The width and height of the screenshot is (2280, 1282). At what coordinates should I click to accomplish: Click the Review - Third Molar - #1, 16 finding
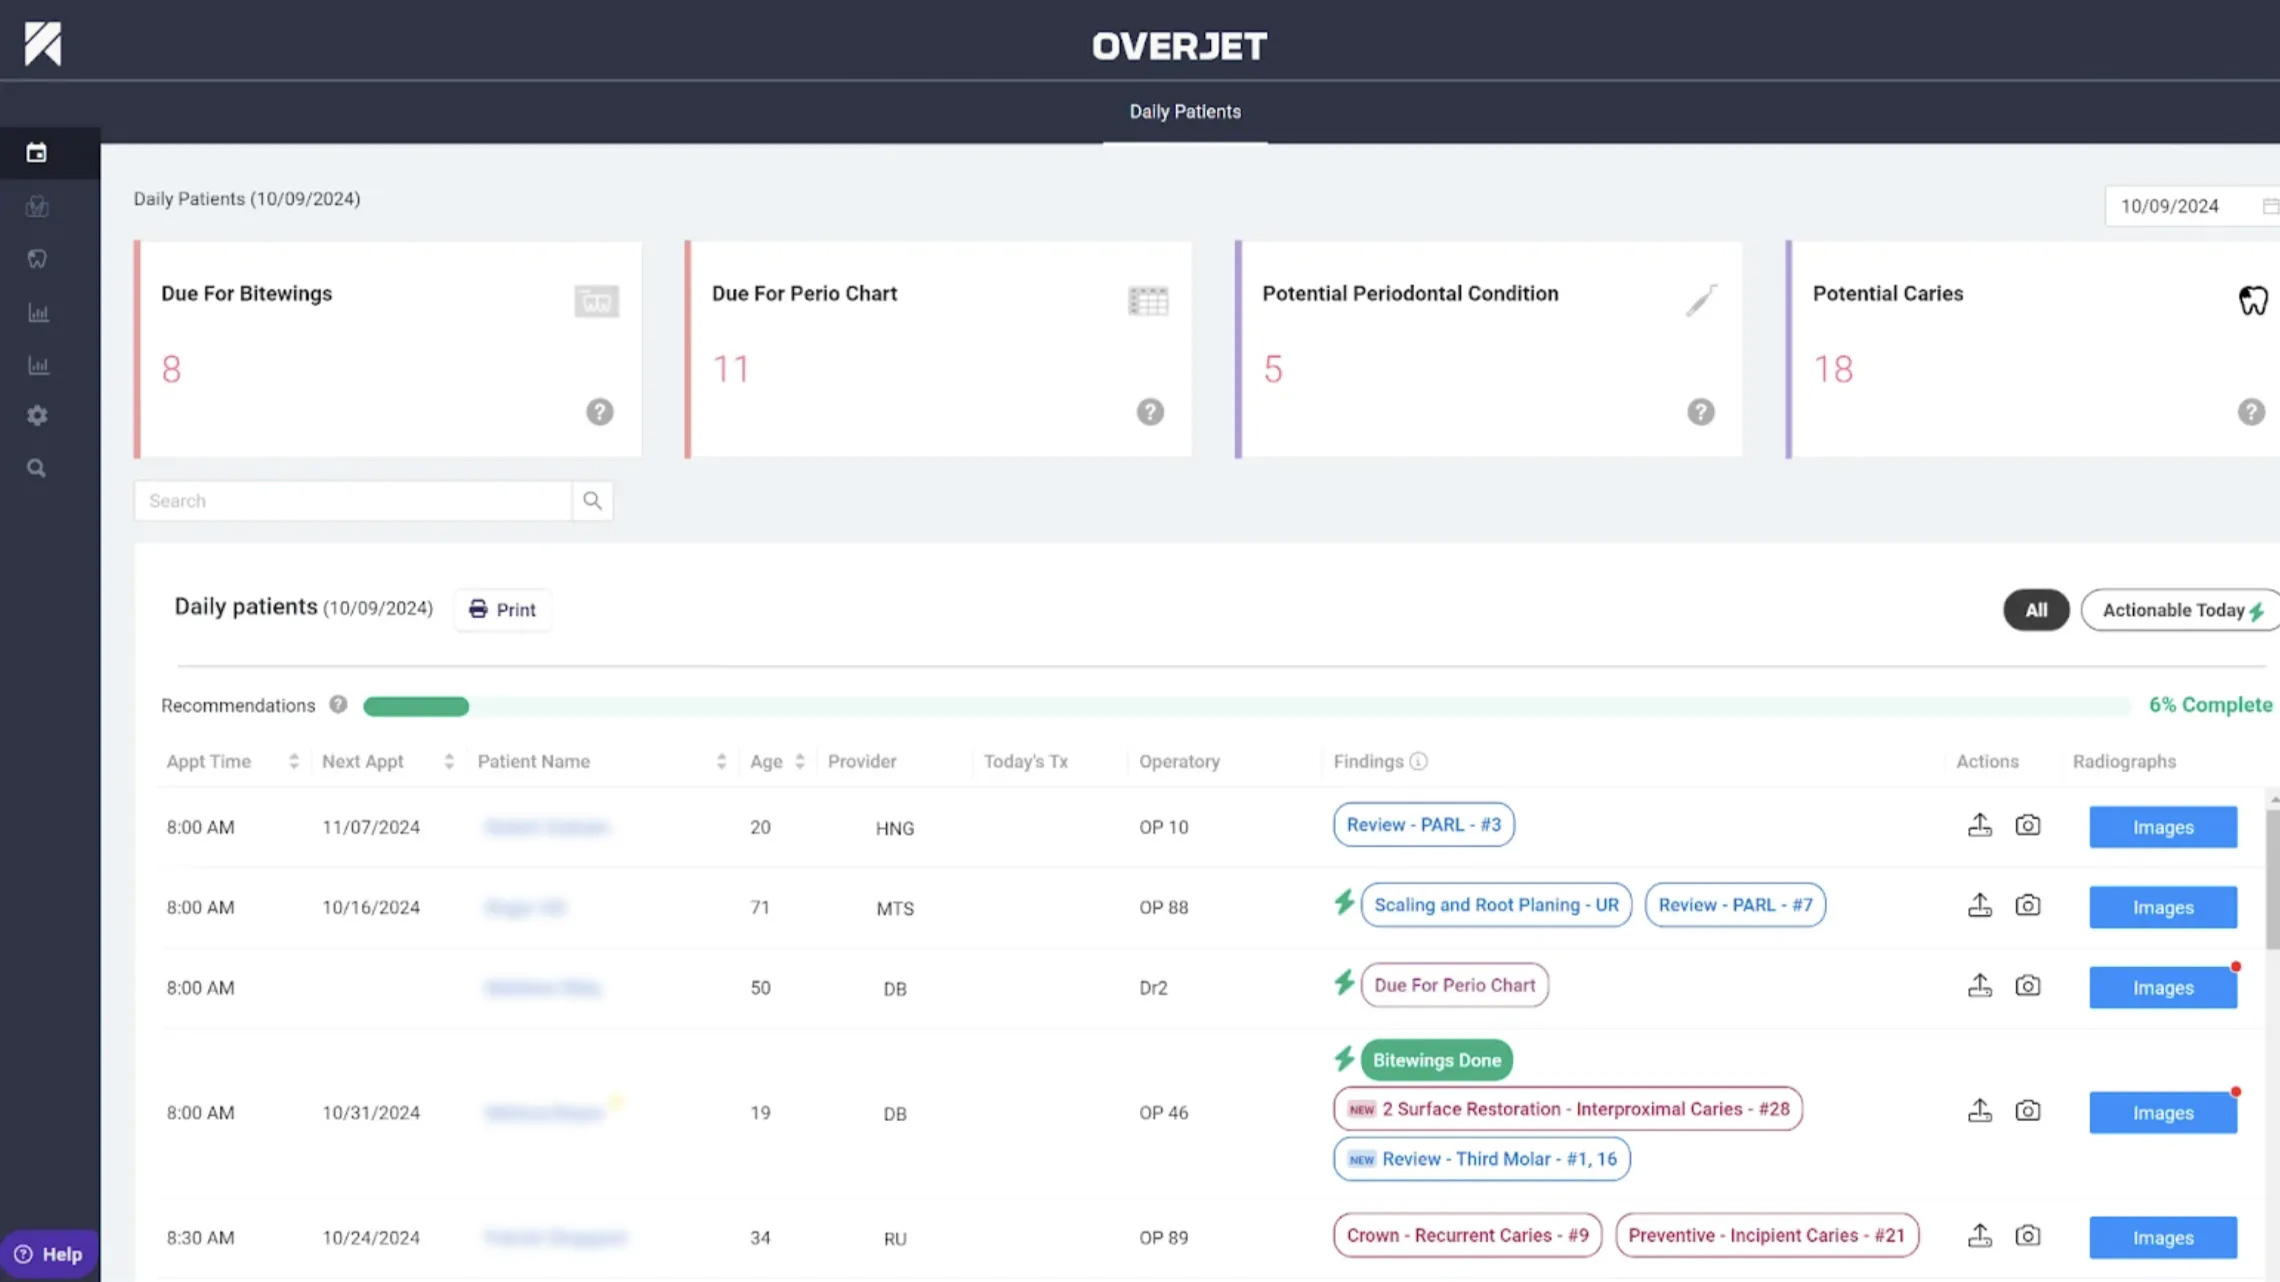pyautogui.click(x=1481, y=1159)
